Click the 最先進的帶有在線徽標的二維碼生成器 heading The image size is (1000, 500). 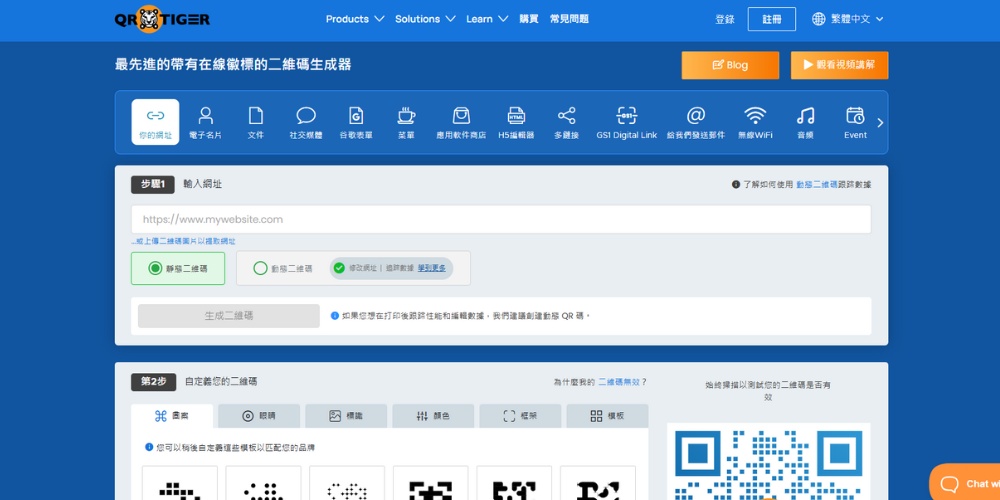click(x=233, y=64)
